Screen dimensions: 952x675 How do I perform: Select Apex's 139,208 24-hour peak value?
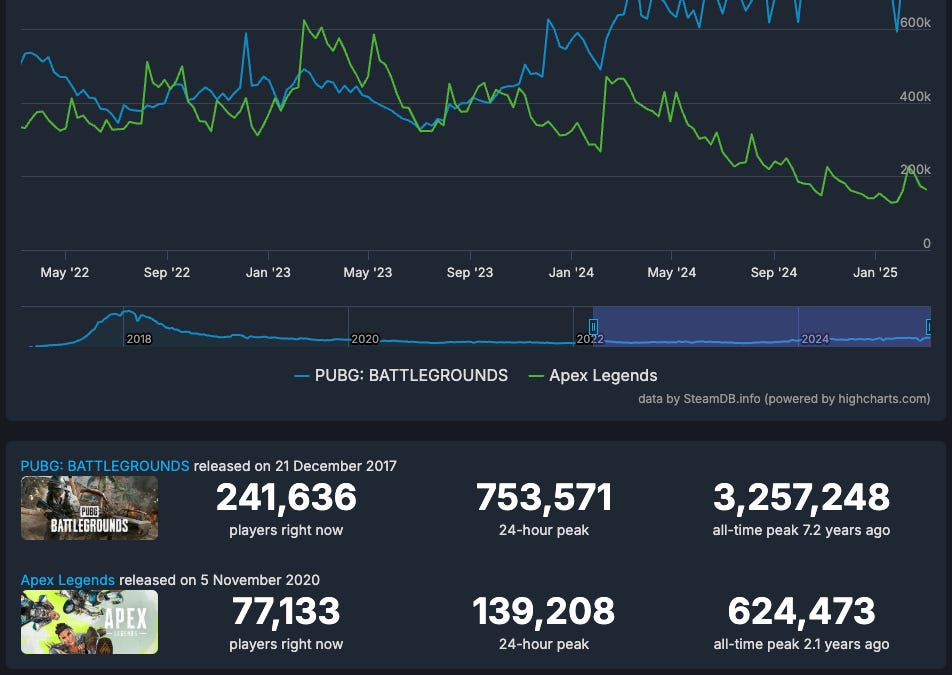[544, 611]
